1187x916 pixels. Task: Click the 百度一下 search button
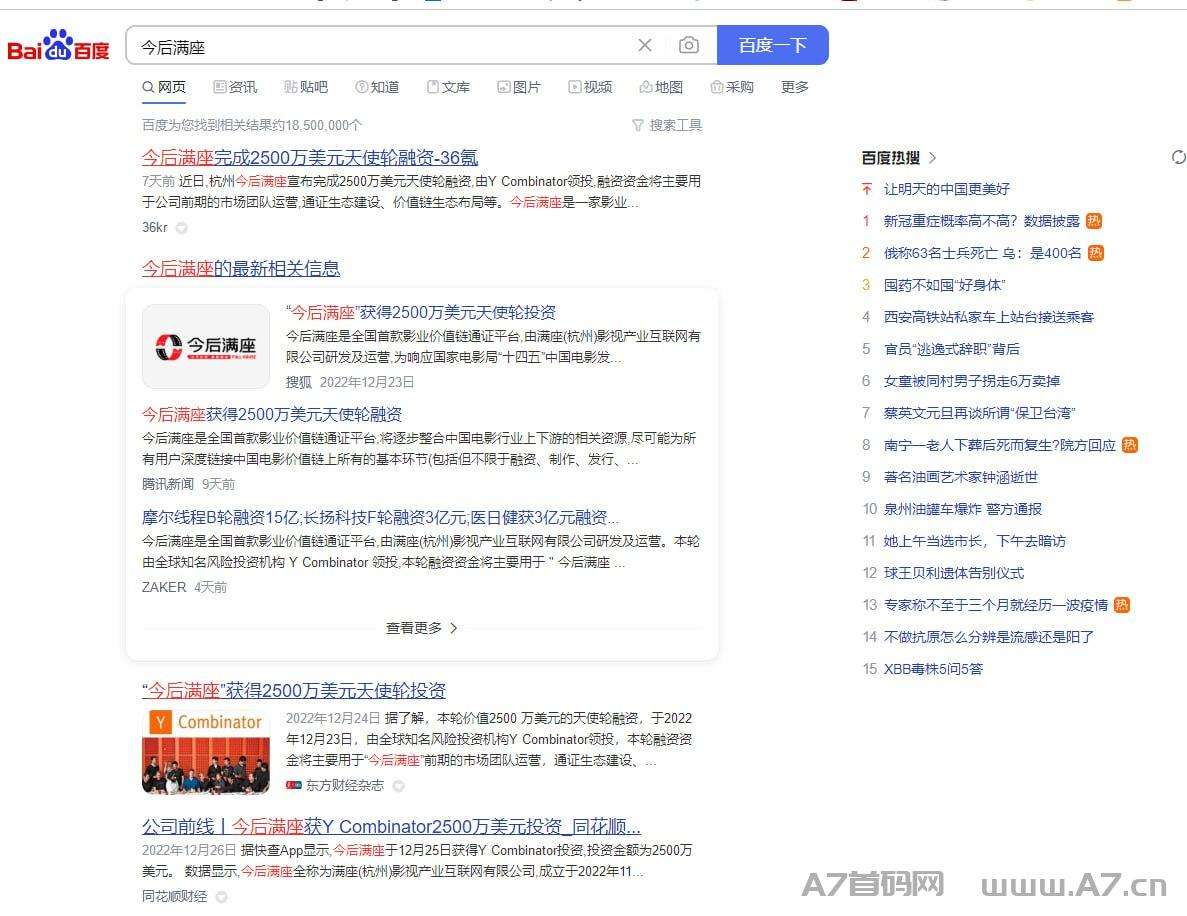[772, 45]
